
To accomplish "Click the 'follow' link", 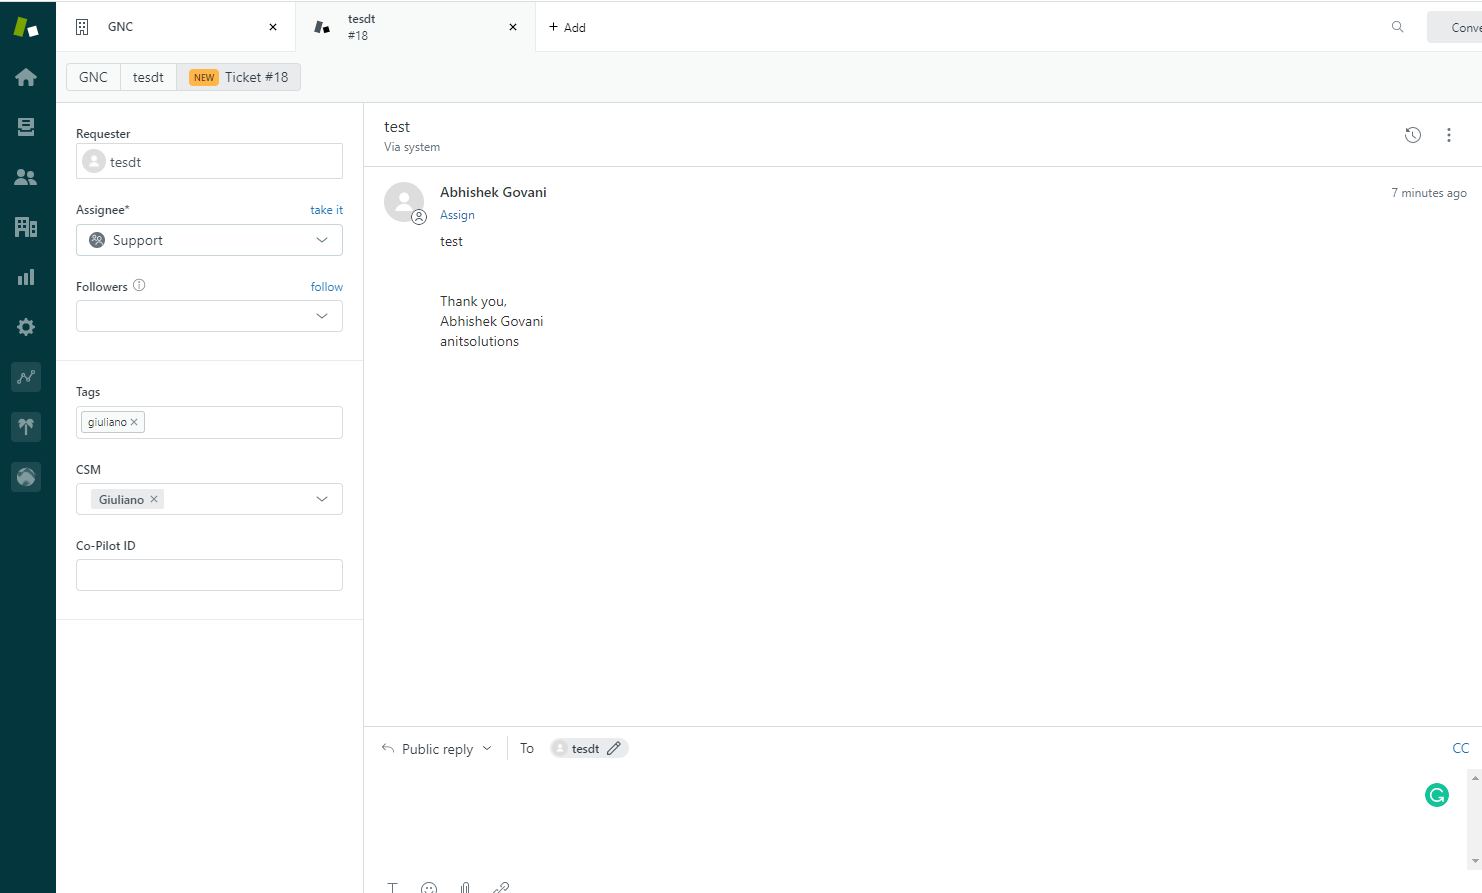I will [x=326, y=287].
